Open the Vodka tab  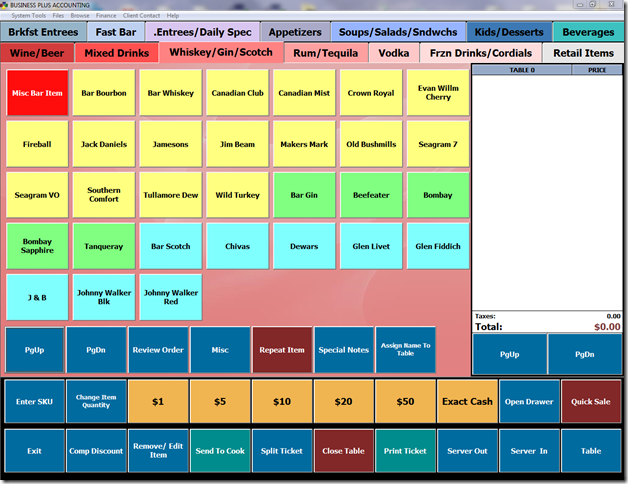coord(394,53)
